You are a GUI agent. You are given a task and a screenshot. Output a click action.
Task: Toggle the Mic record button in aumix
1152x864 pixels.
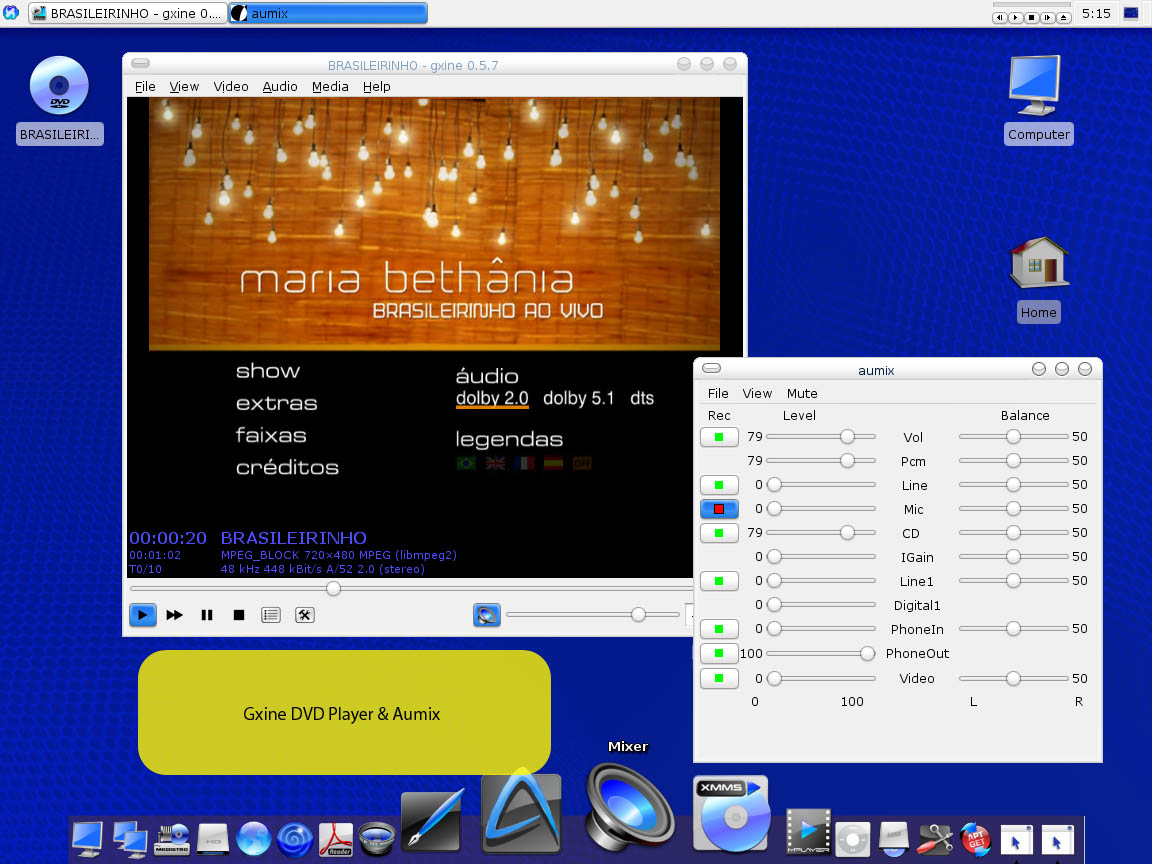click(719, 509)
